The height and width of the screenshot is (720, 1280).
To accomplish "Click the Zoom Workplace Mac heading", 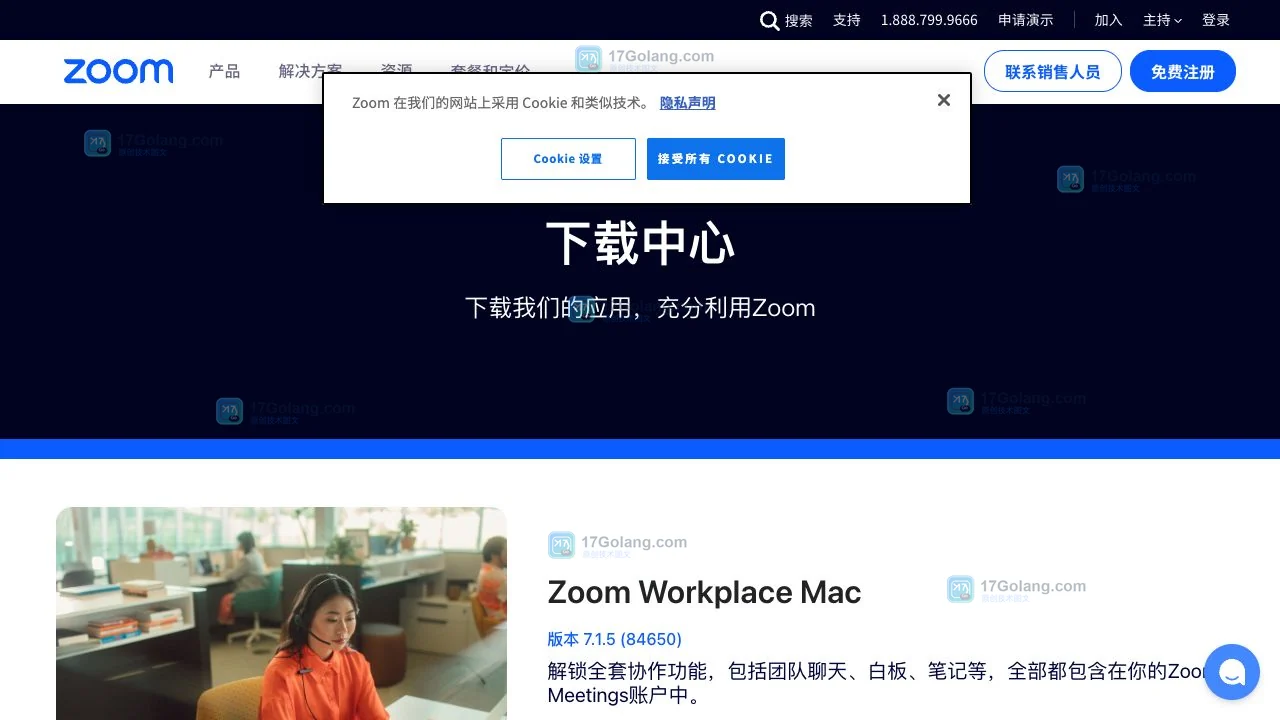I will (704, 592).
